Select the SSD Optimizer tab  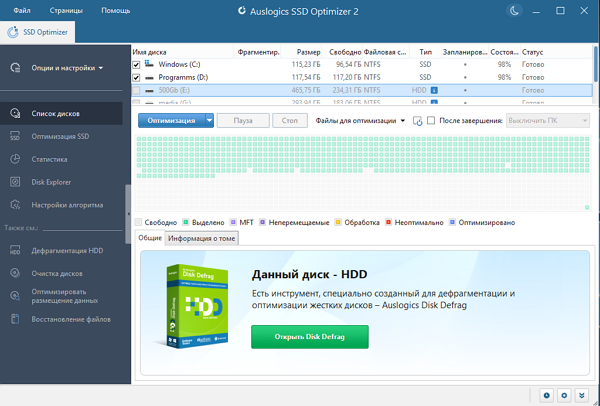point(38,32)
